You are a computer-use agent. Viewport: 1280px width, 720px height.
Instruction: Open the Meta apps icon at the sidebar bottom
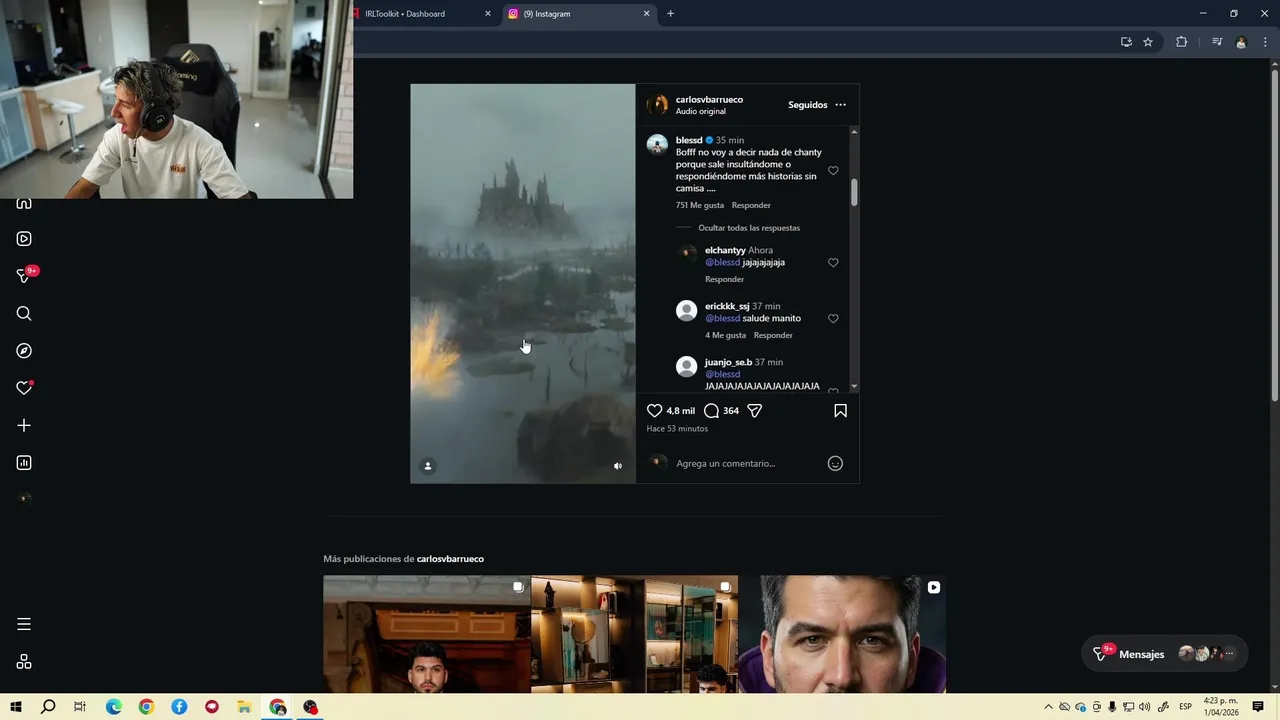(x=24, y=662)
